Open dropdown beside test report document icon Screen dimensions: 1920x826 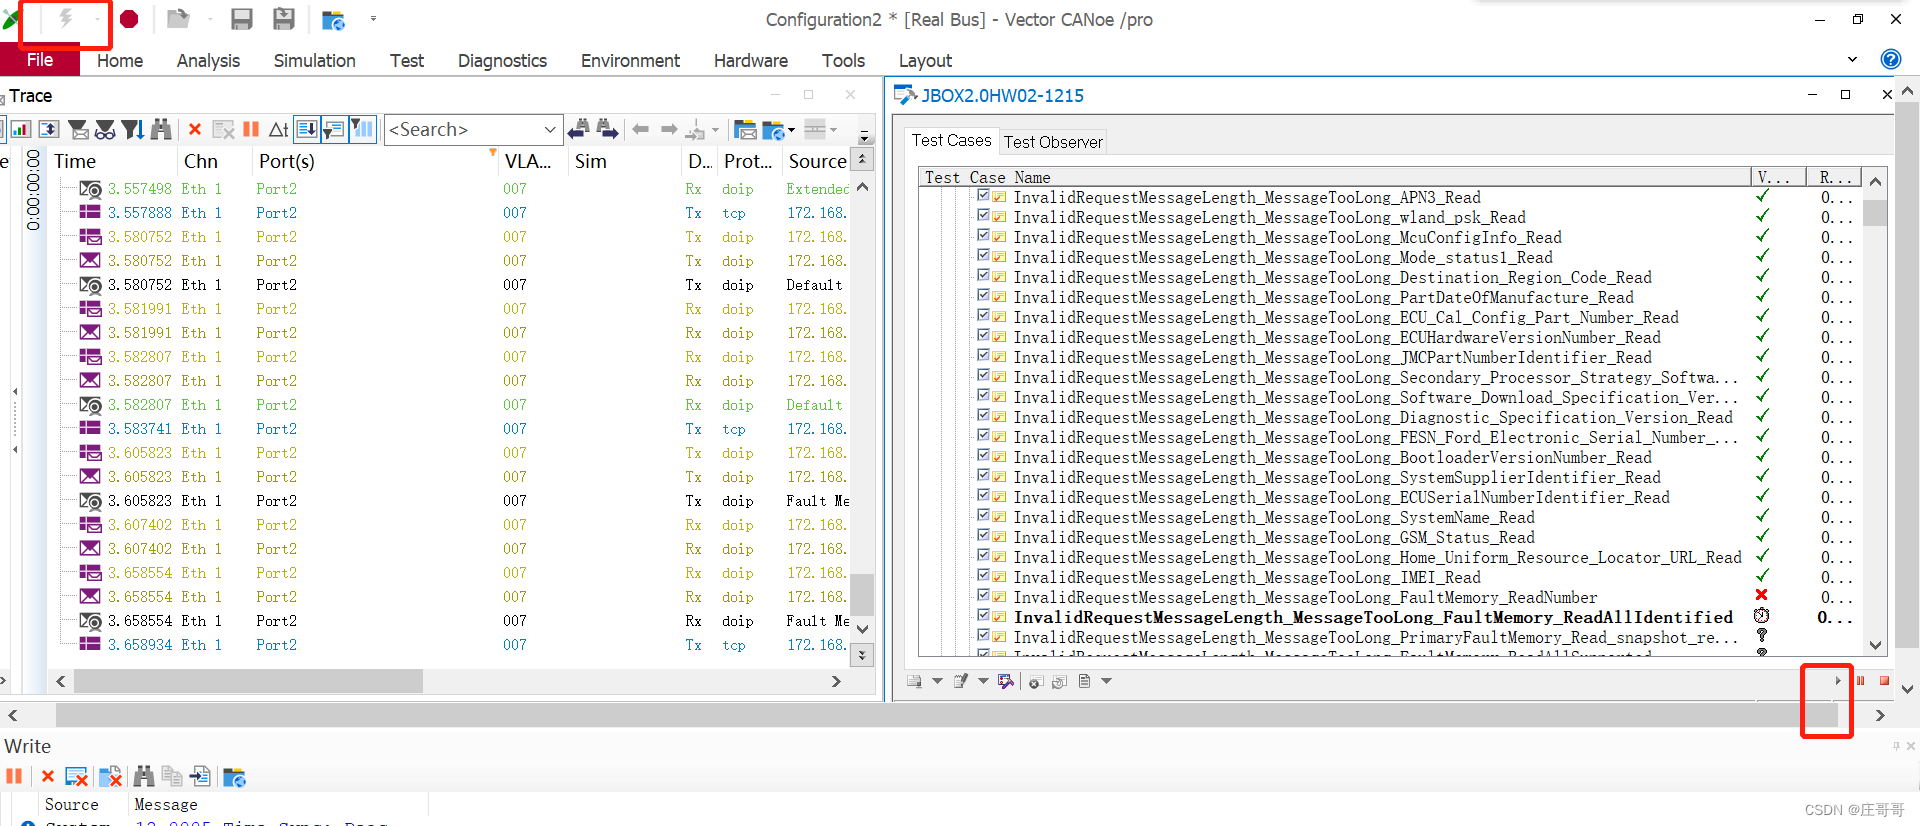pyautogui.click(x=1106, y=681)
